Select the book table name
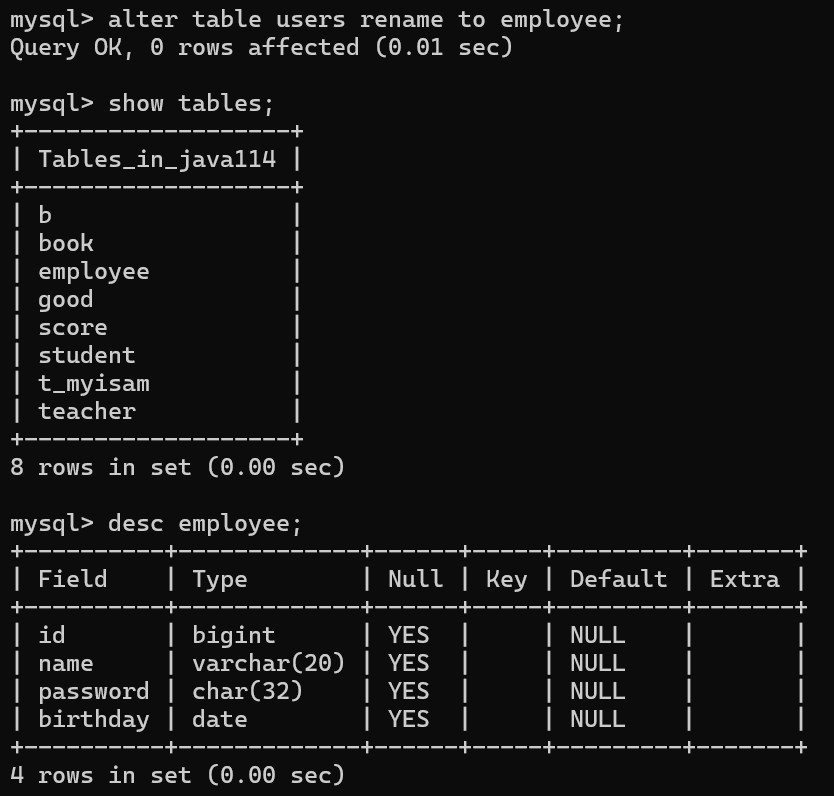834x796 pixels. click(x=66, y=244)
